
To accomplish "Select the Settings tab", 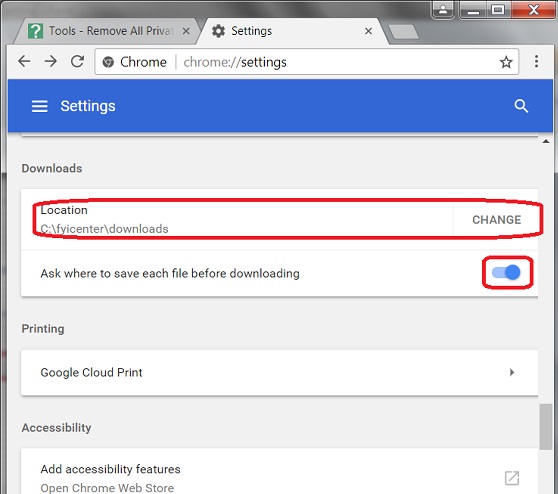I will pos(292,31).
